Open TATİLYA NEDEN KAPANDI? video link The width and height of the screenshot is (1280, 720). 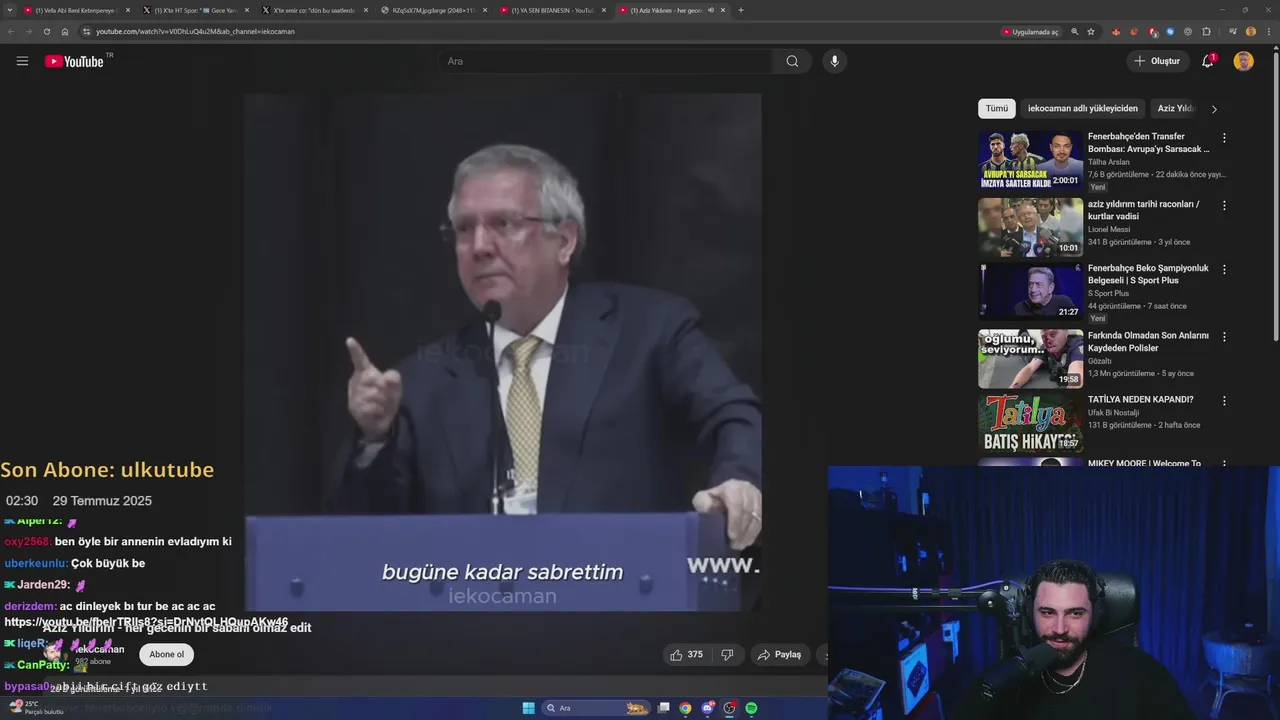tap(1141, 399)
